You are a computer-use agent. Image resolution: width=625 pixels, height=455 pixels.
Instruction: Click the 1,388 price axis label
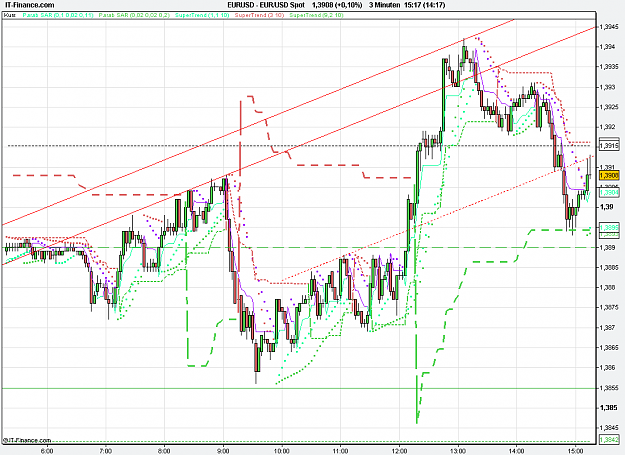(607, 287)
